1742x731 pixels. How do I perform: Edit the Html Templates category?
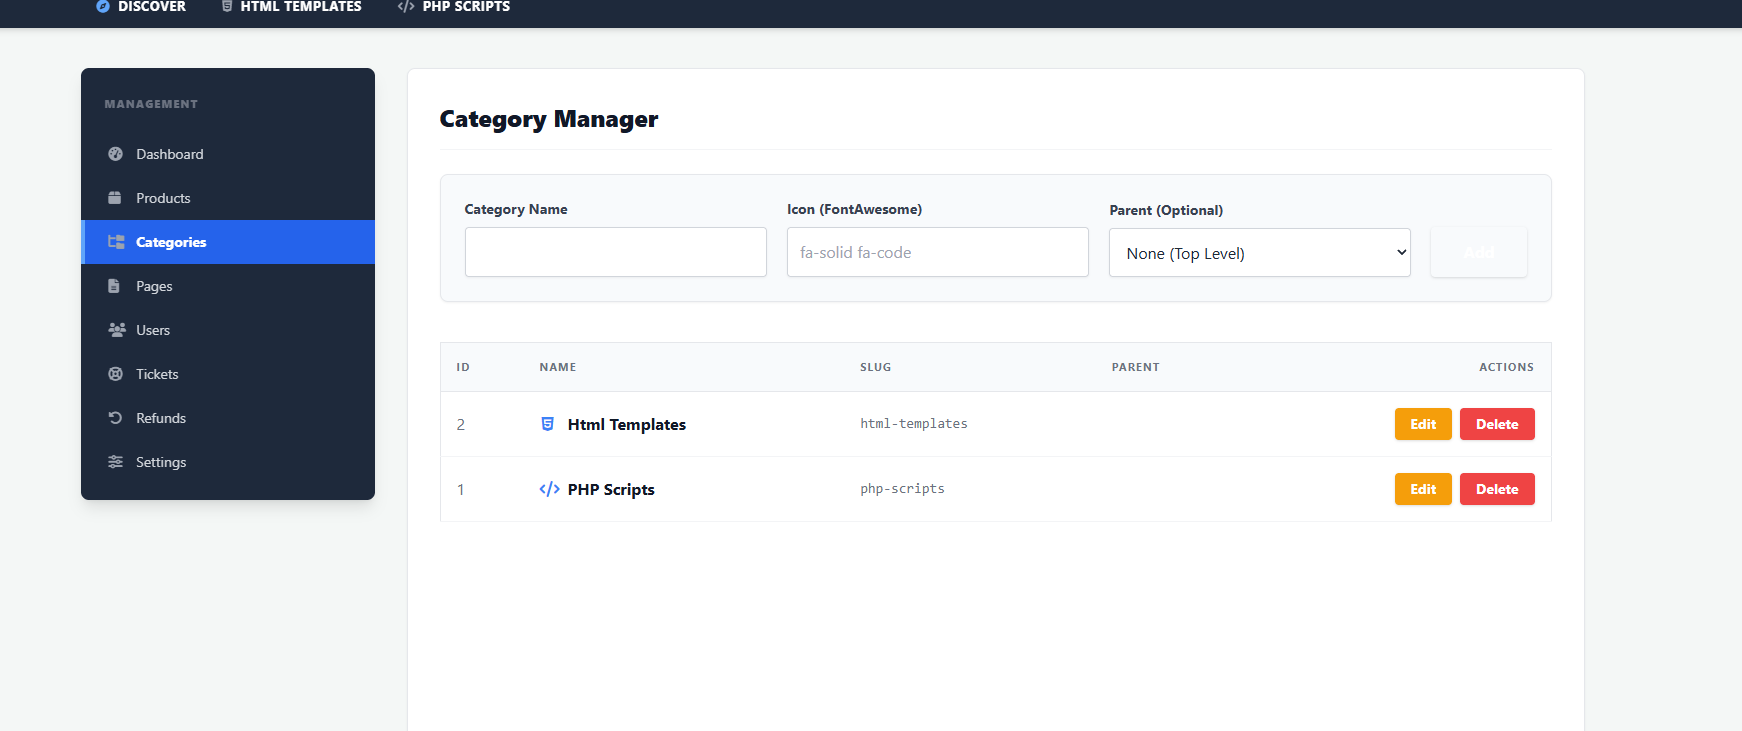(1423, 424)
